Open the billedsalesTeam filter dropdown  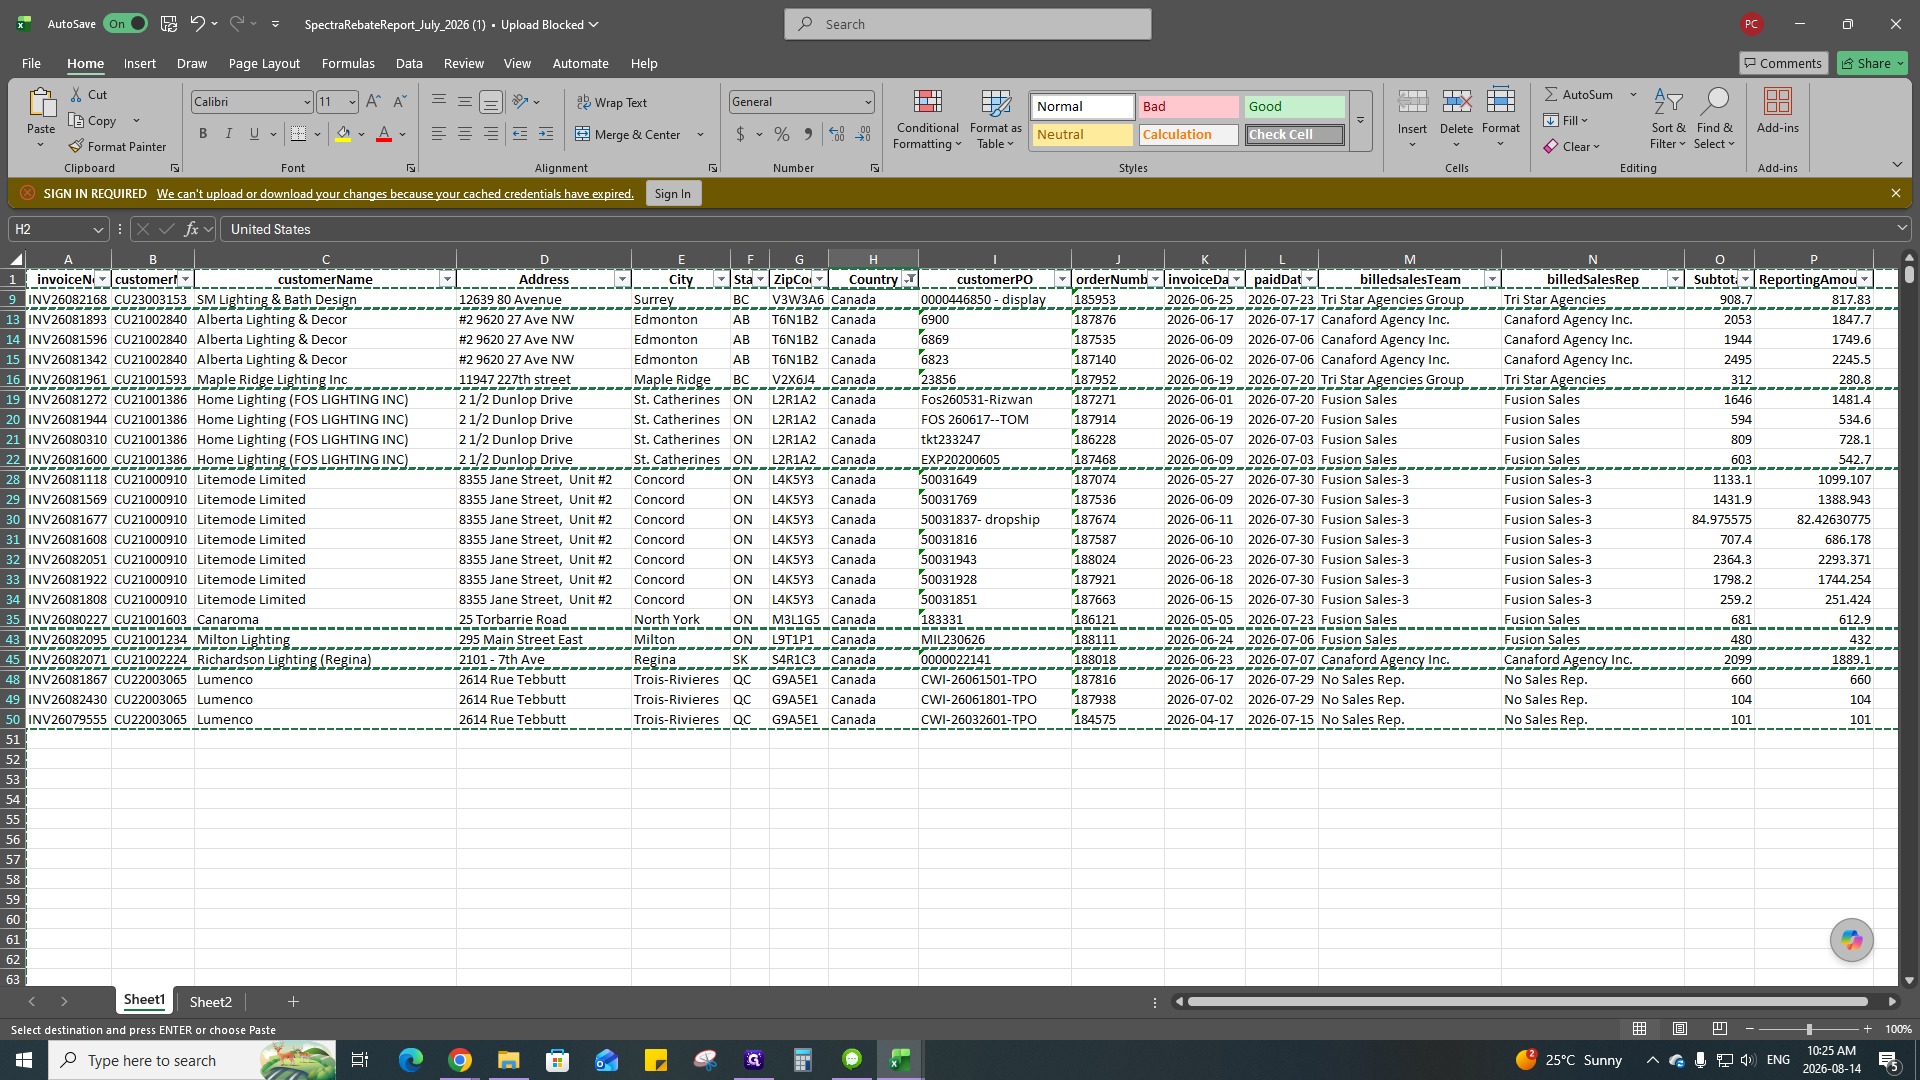point(1492,279)
